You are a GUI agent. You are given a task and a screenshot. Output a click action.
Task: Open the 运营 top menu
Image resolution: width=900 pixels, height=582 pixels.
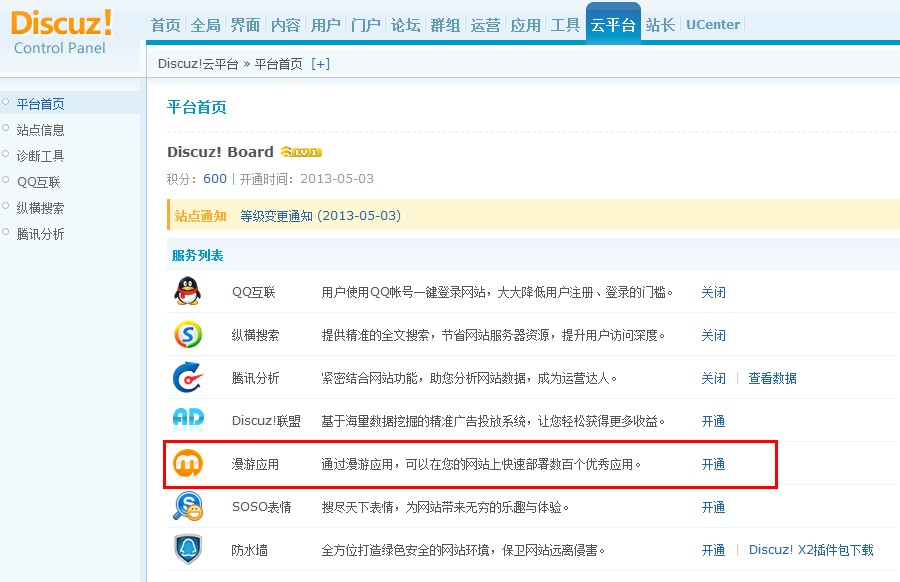coord(486,25)
